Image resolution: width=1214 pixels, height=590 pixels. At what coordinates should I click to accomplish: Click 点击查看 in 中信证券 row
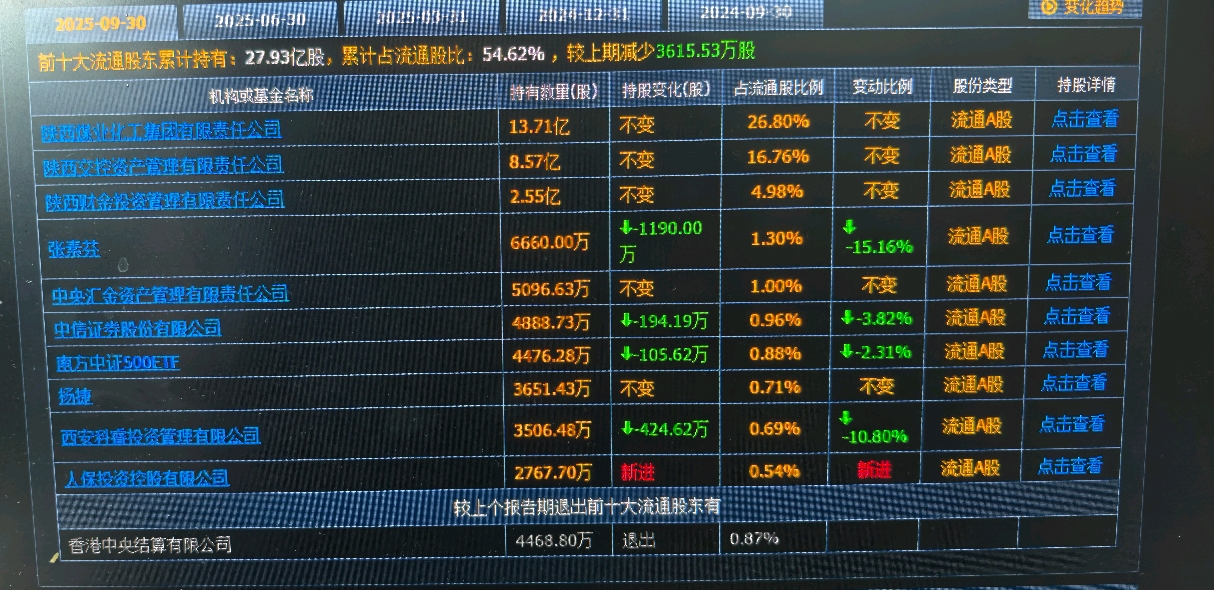click(1077, 316)
